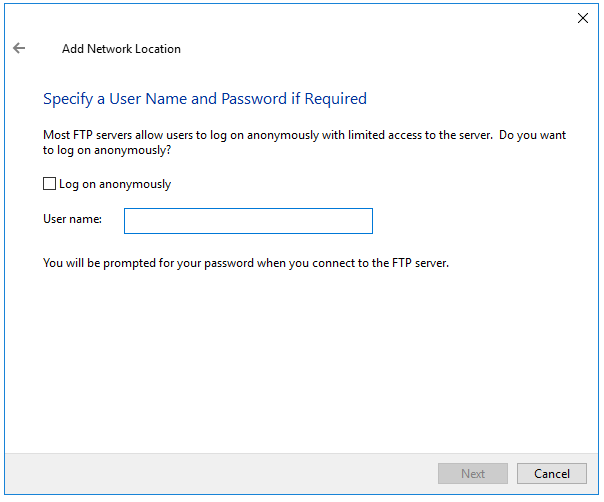Close the Add Network Location window
The image size is (604, 502).
point(583,18)
